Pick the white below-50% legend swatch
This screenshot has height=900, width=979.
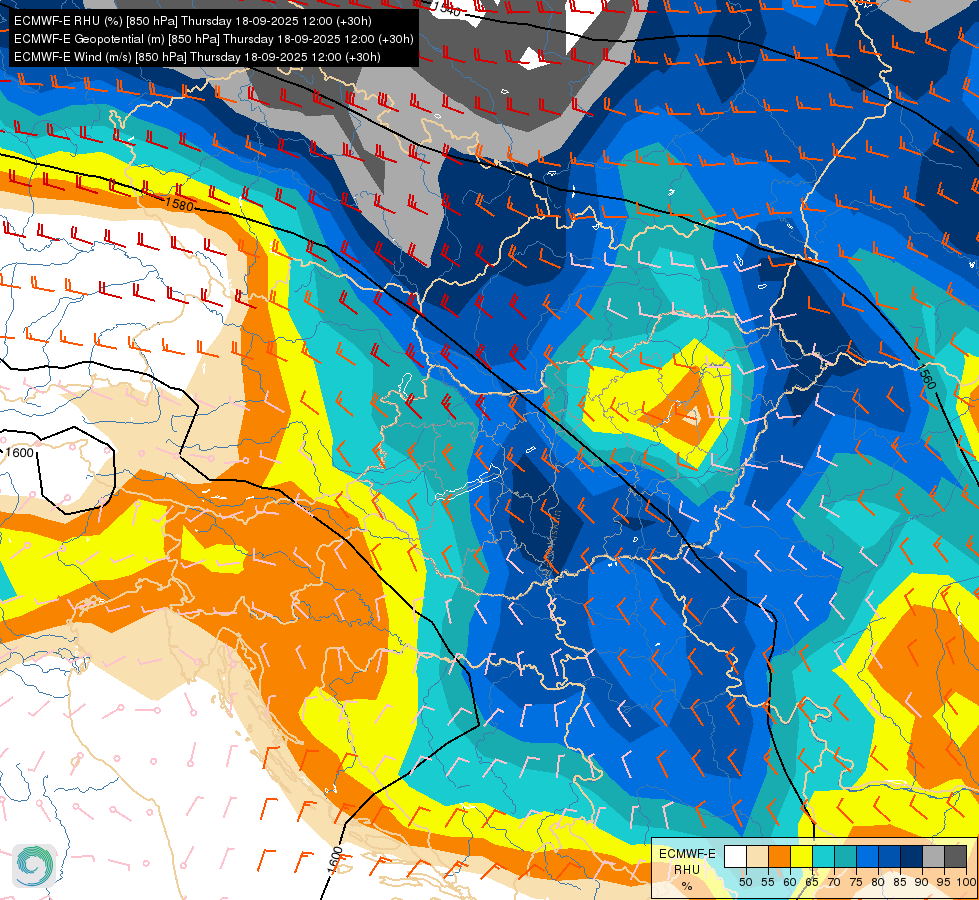(735, 856)
